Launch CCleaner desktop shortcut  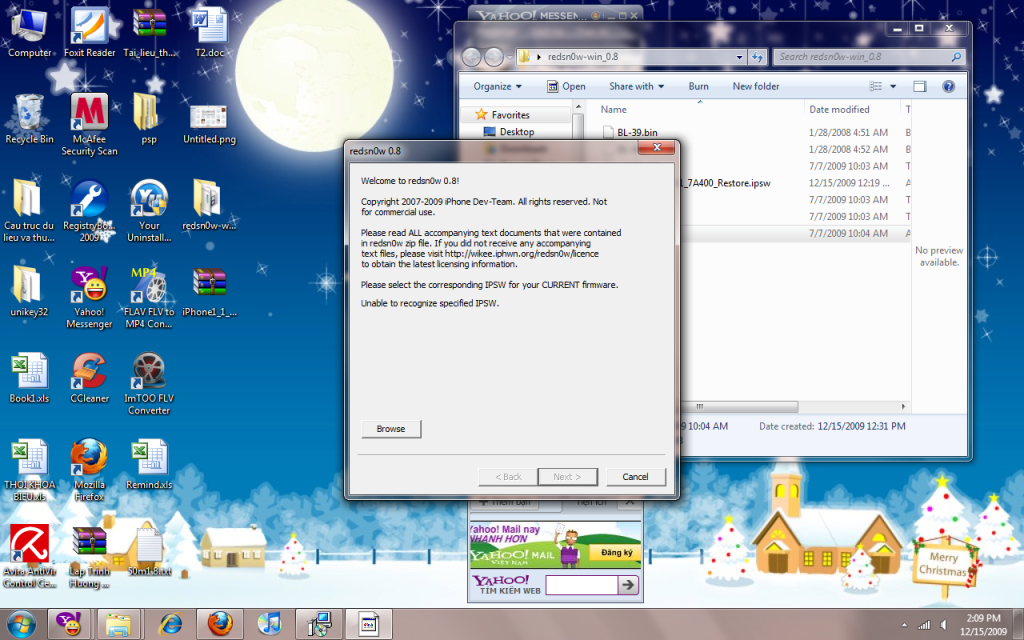[89, 377]
